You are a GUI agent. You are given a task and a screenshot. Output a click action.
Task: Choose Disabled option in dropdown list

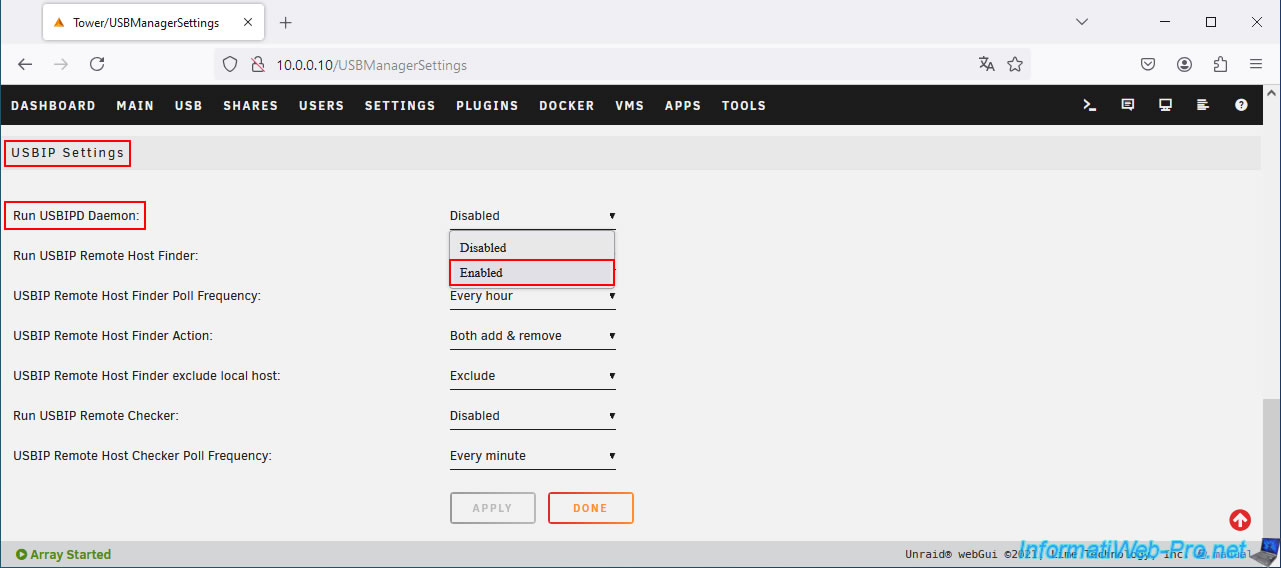(x=532, y=248)
